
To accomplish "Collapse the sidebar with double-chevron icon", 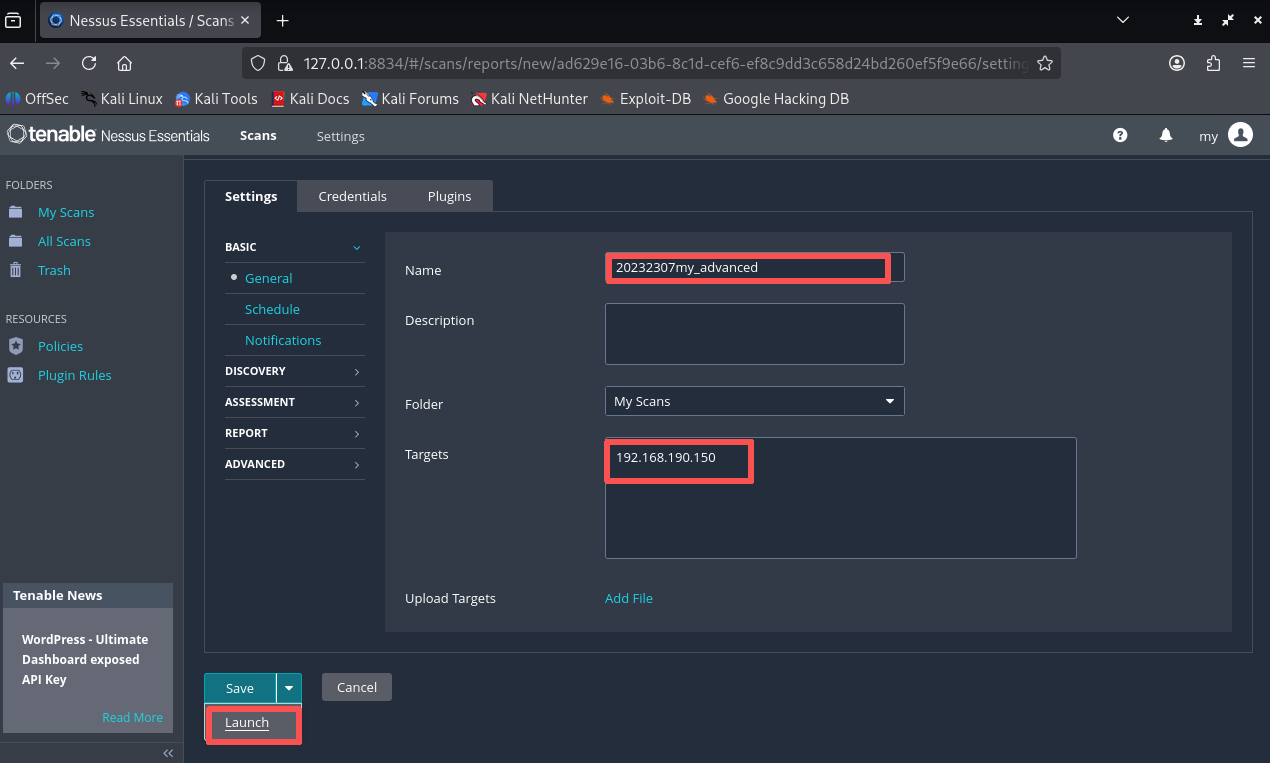I will (x=168, y=753).
